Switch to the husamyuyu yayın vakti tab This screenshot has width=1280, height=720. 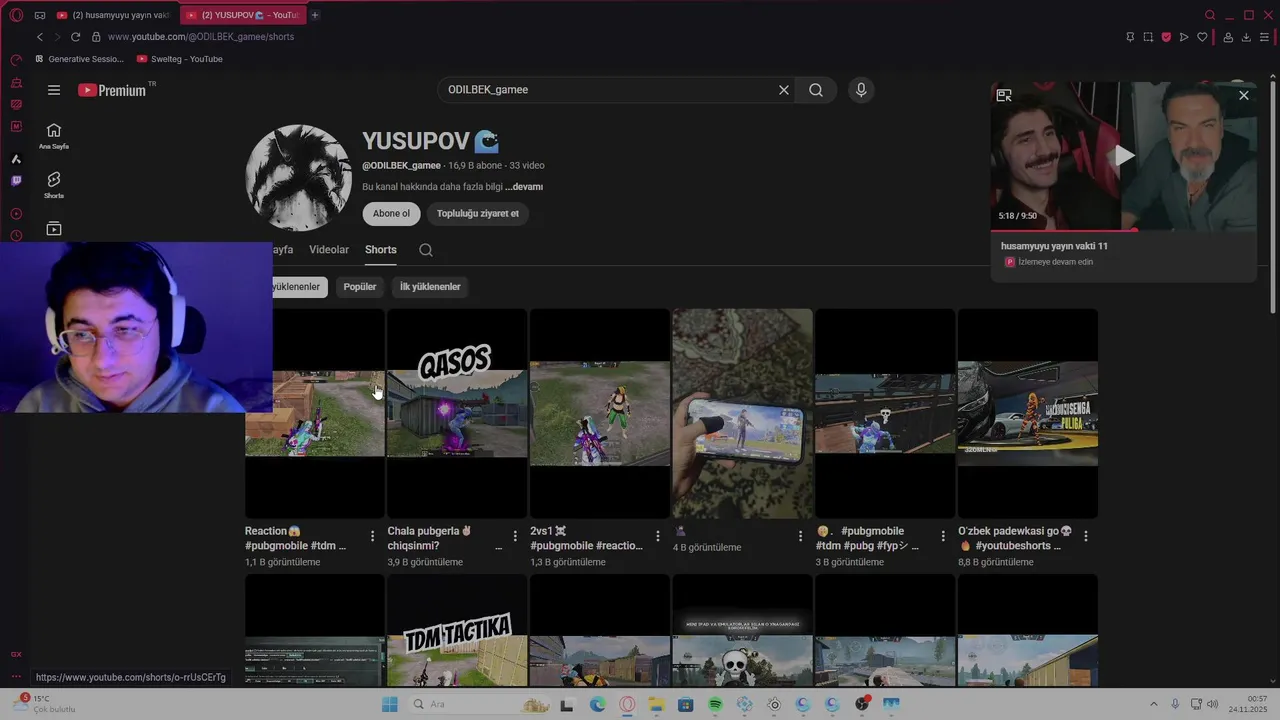click(x=113, y=15)
